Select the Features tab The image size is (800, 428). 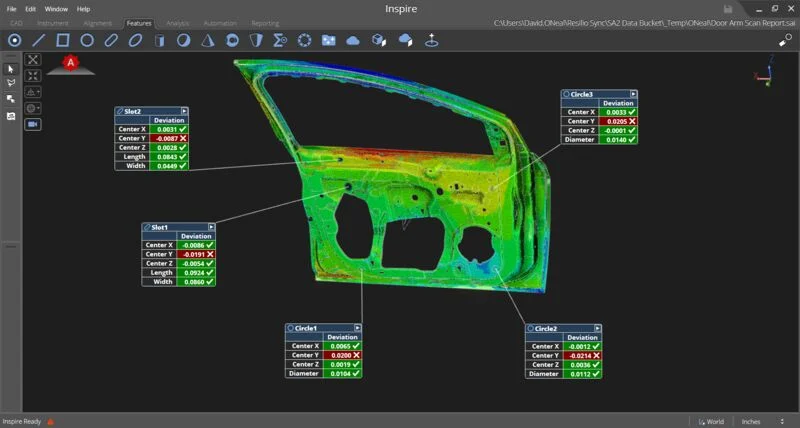139,23
